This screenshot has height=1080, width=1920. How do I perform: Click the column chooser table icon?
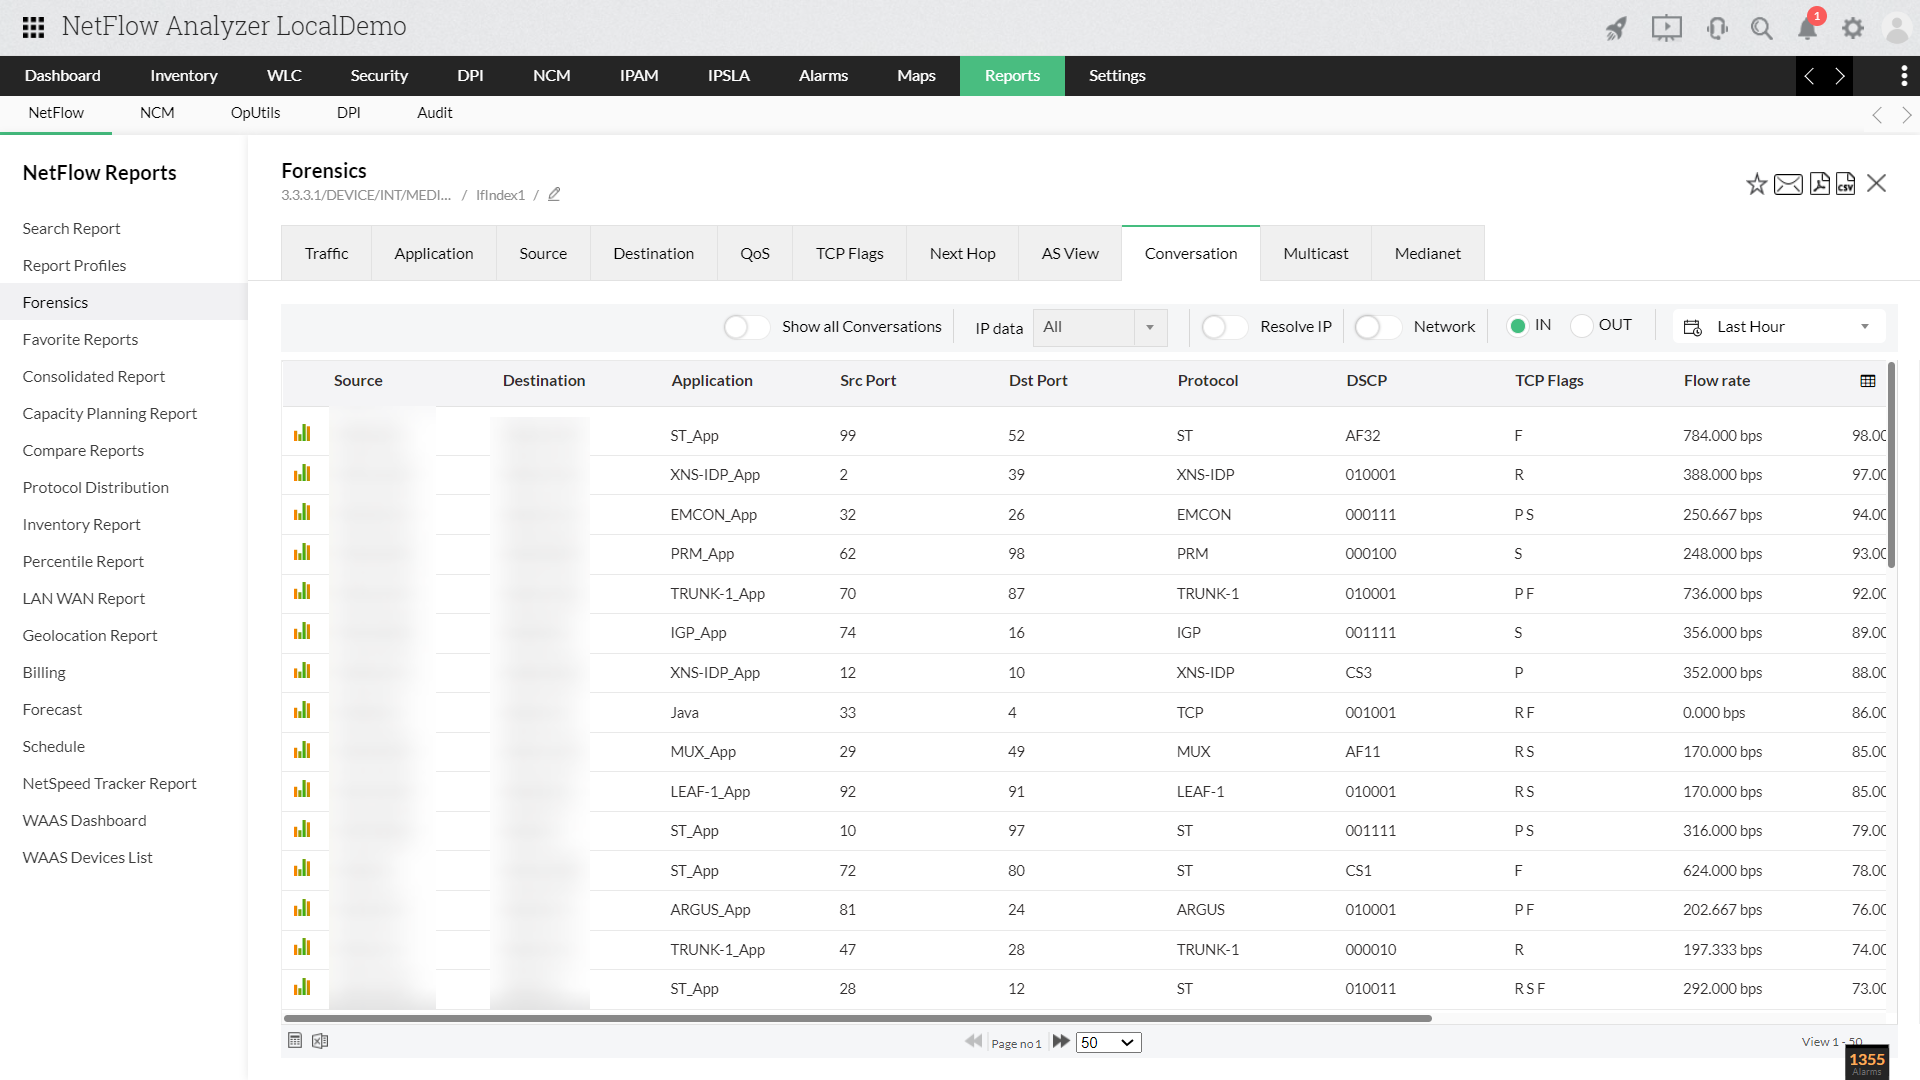click(1867, 381)
